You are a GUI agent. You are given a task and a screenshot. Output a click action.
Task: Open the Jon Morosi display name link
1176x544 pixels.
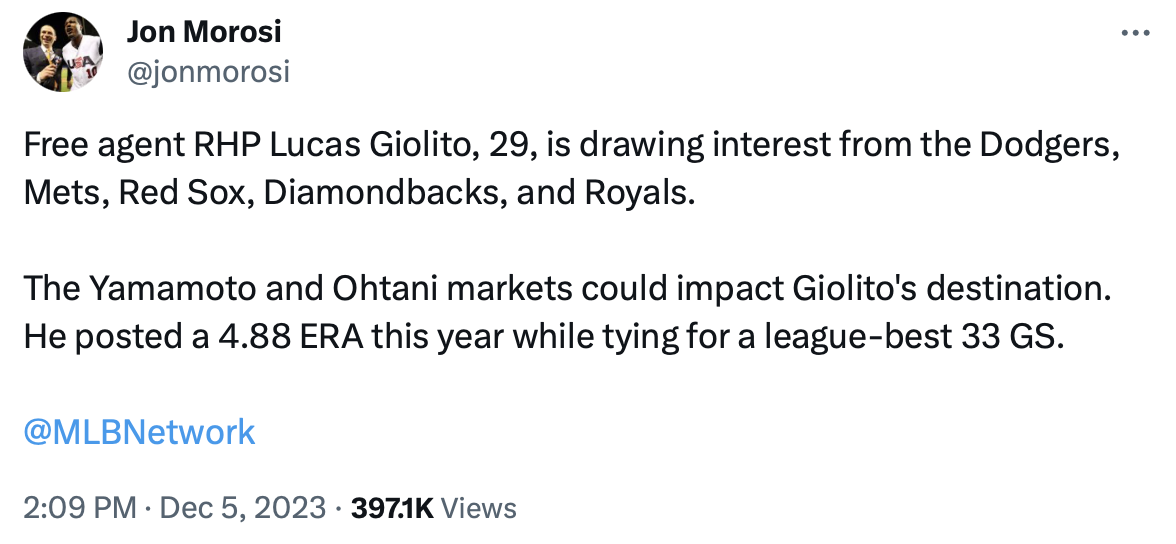(204, 33)
